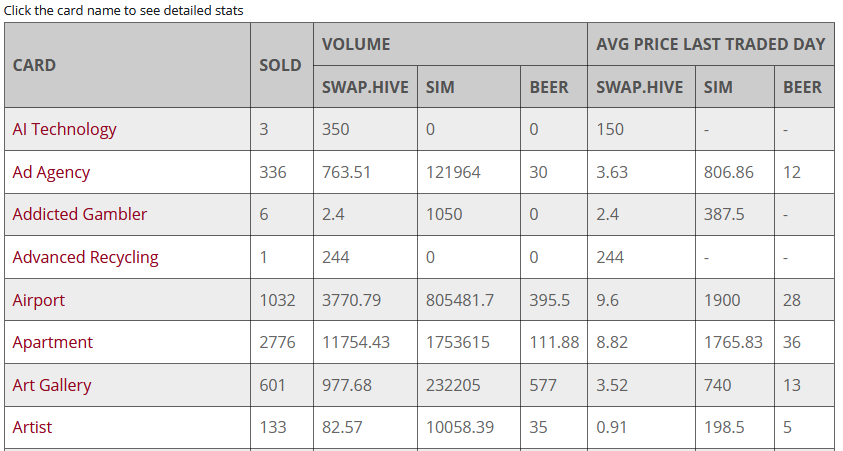Click the Ad Agency SIM price 806.86
This screenshot has width=843, height=451.
click(729, 172)
